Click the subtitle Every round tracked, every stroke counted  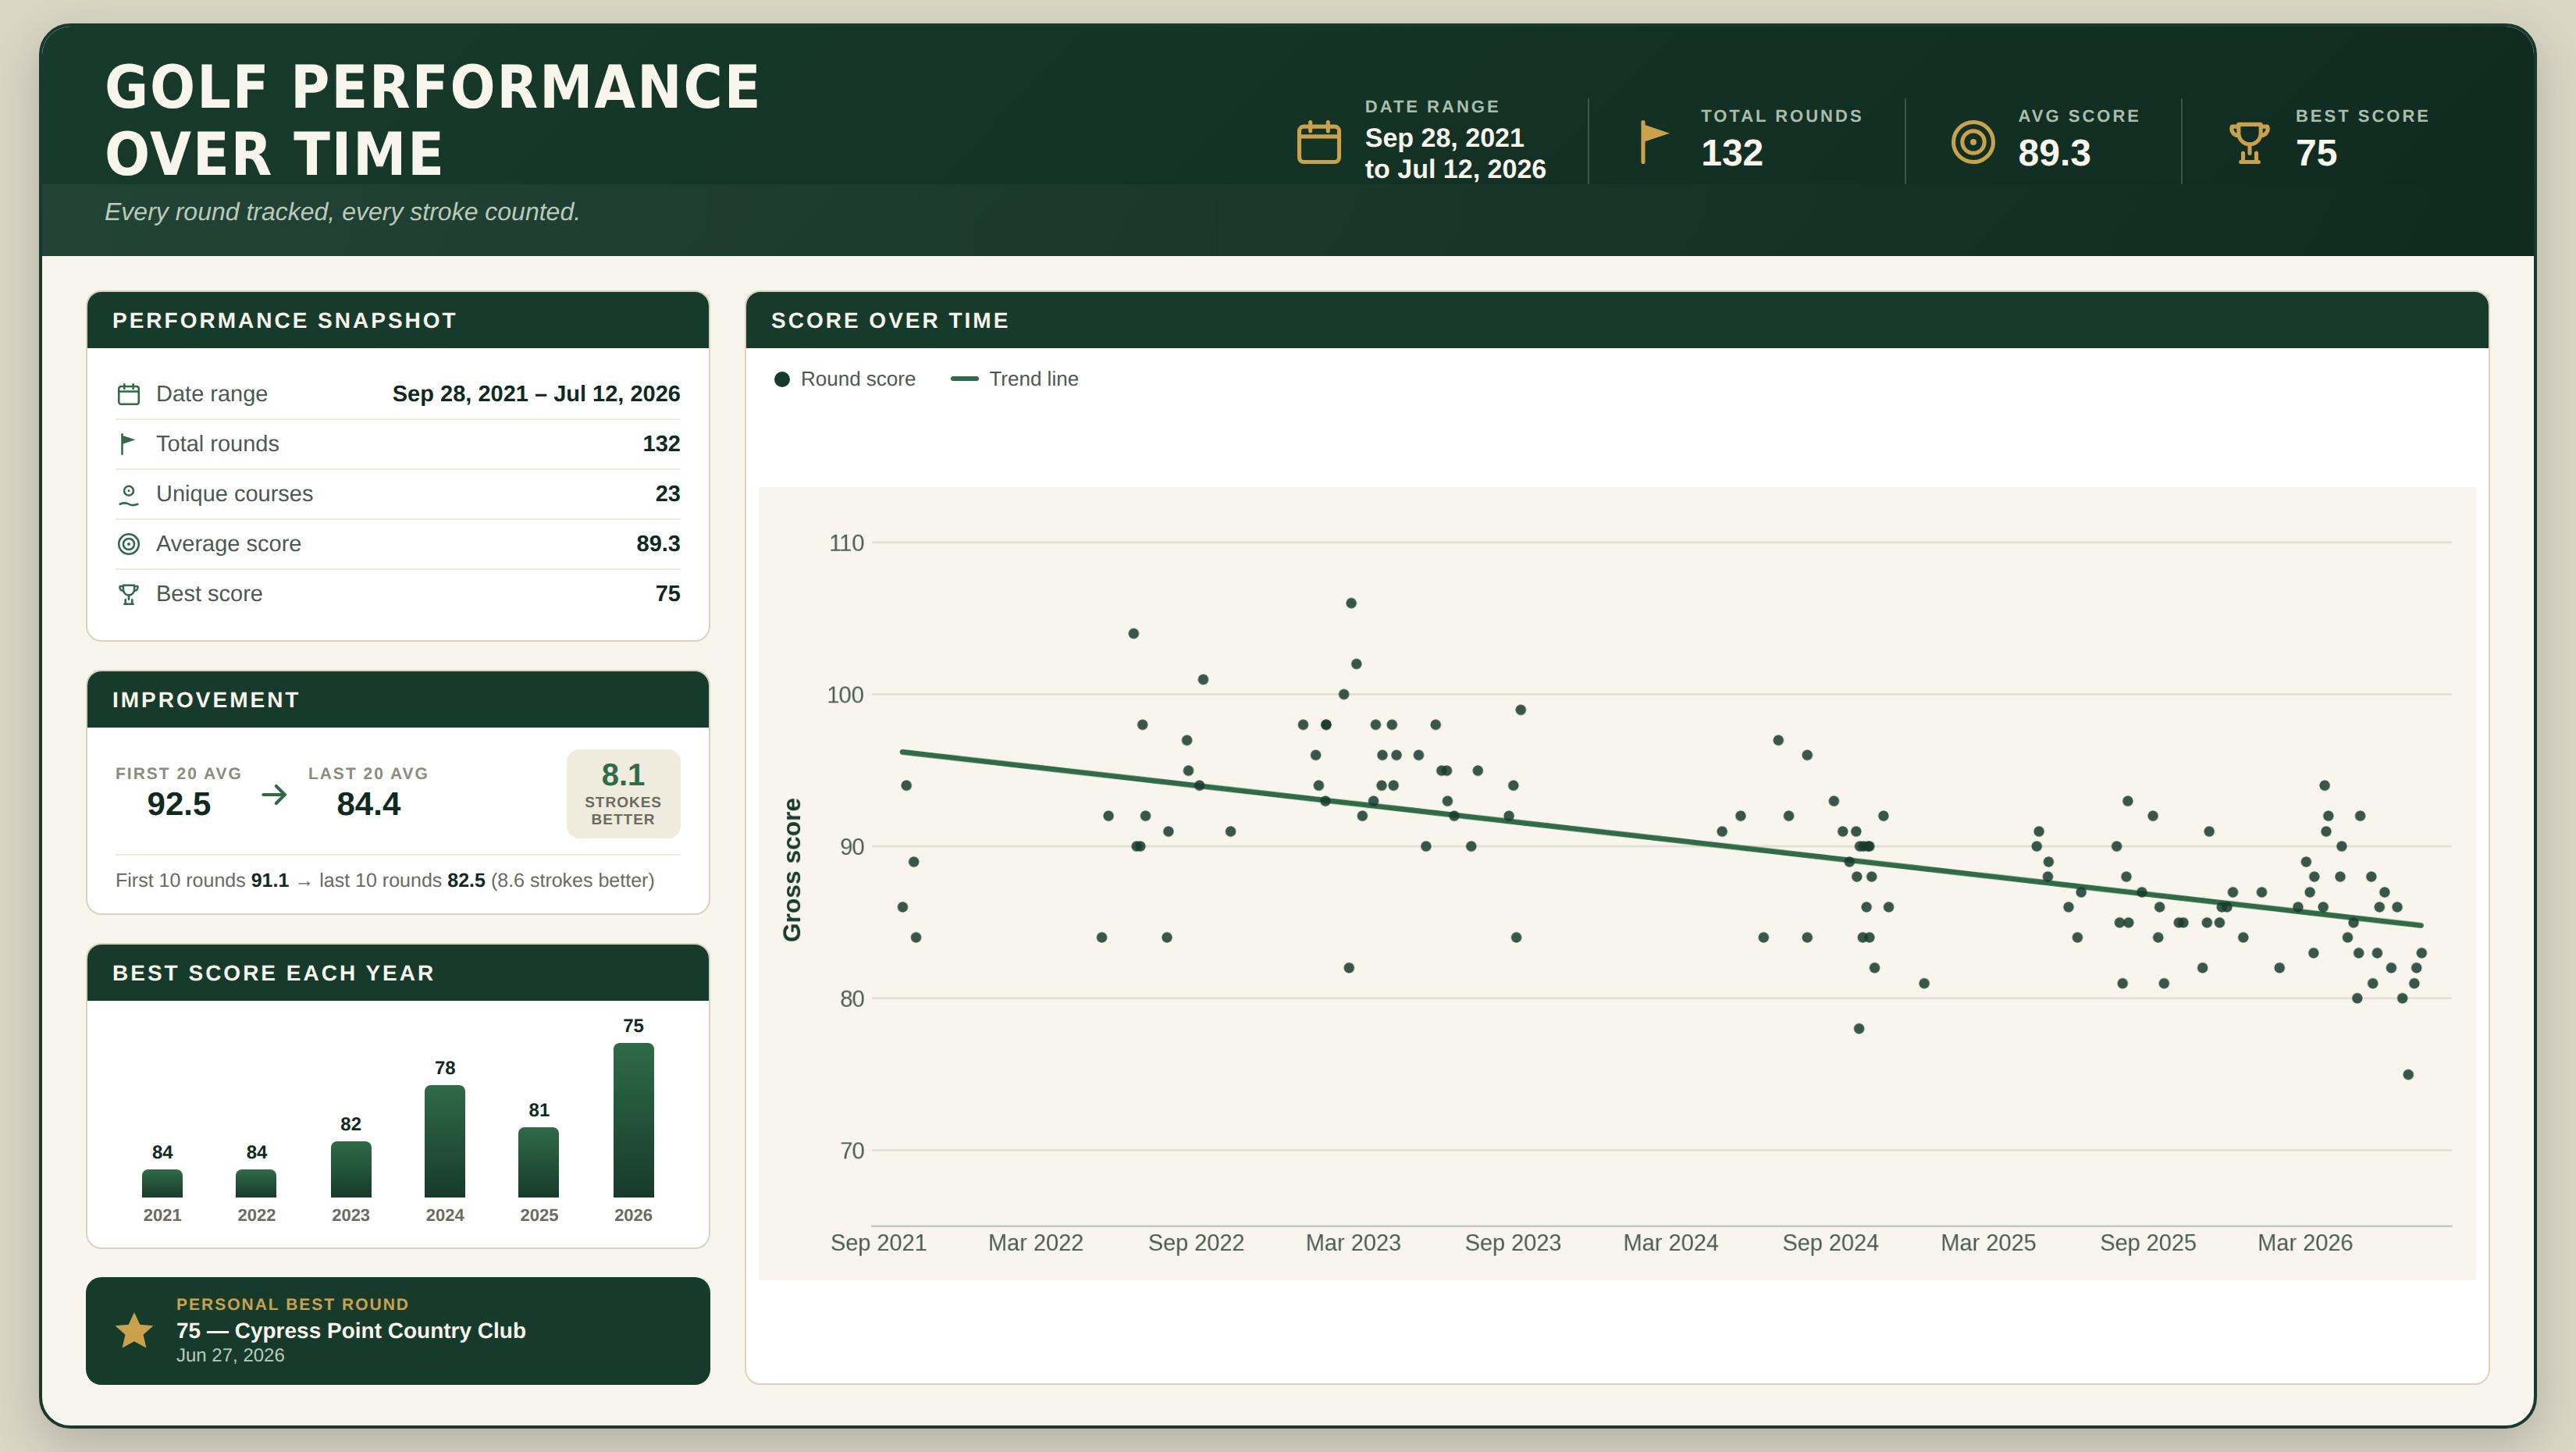pos(342,212)
